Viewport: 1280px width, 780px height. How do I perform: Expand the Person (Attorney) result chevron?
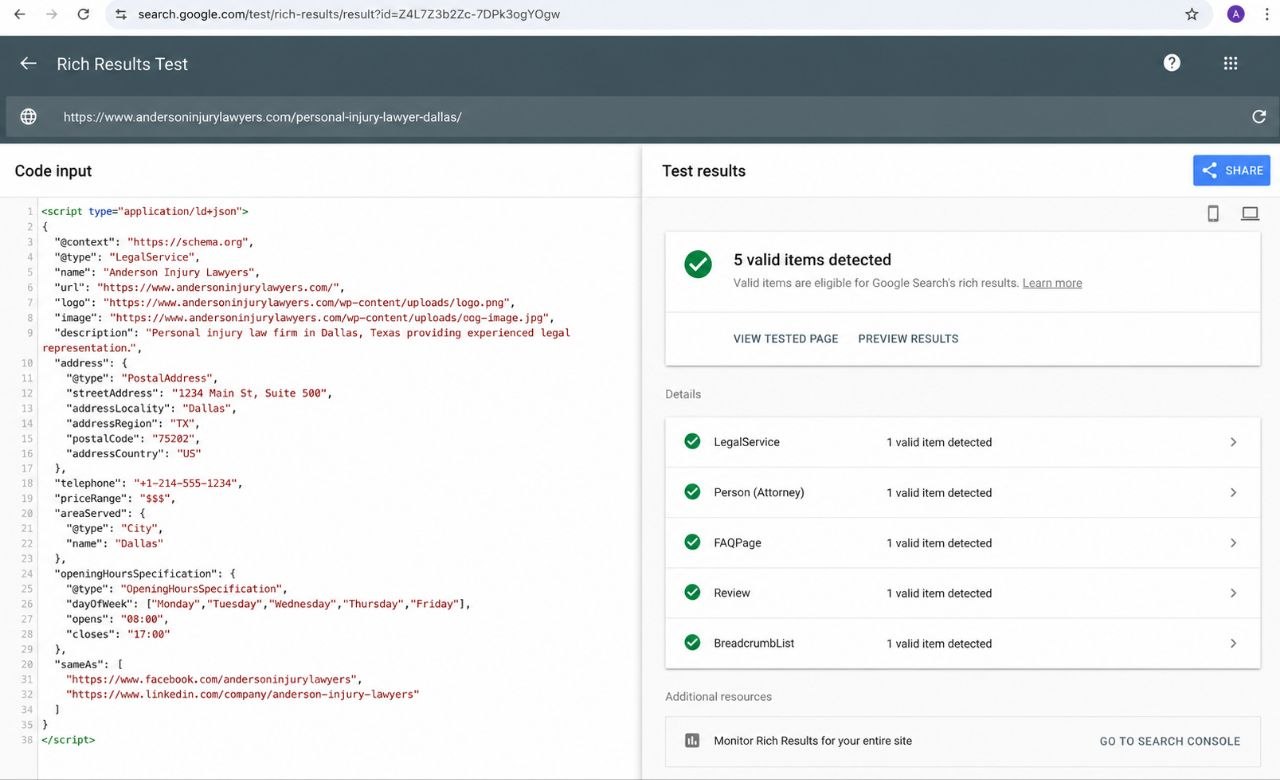(x=1233, y=492)
